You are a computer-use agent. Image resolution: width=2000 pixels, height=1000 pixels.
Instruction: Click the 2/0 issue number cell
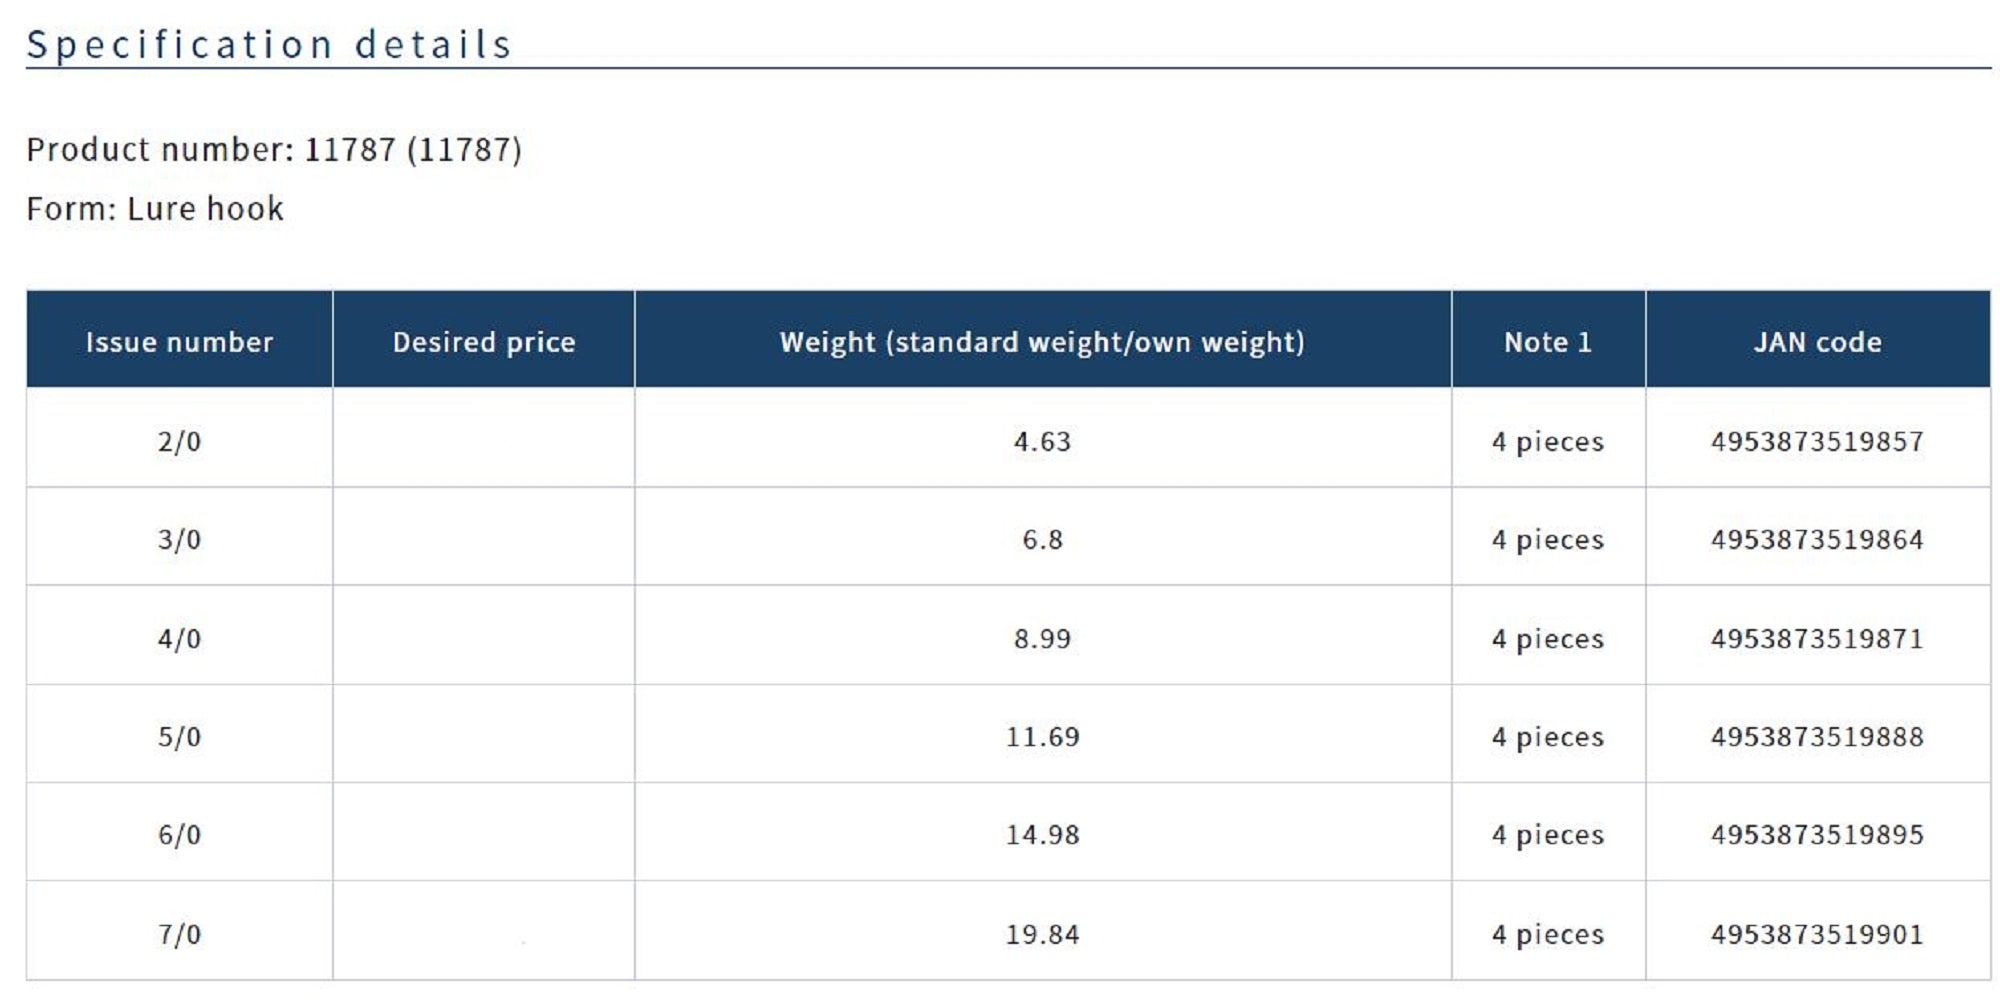[179, 441]
